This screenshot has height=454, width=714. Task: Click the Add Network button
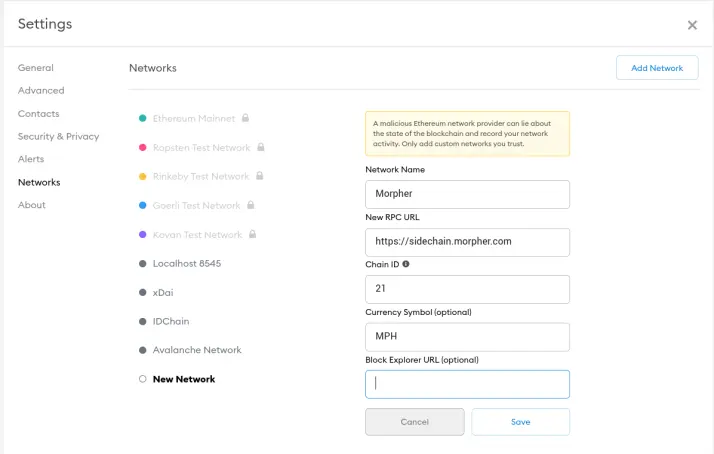[x=657, y=68]
